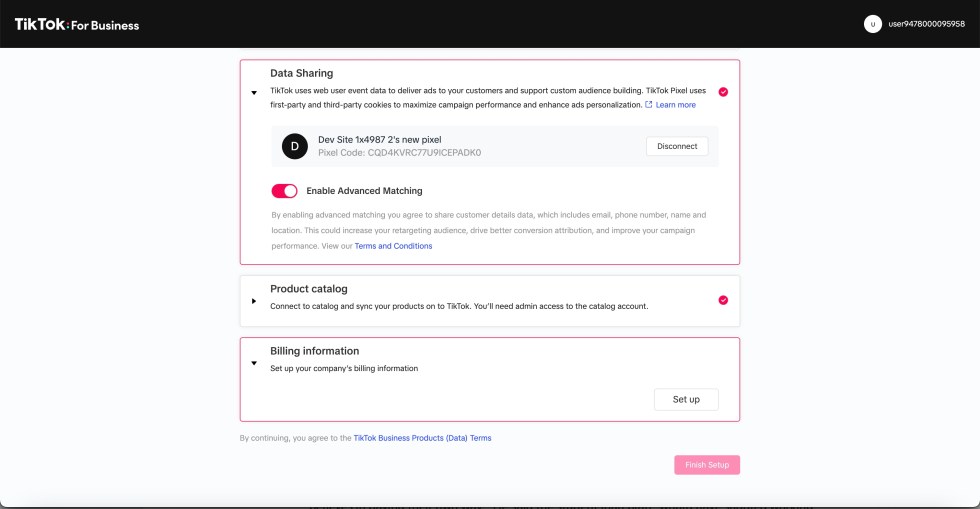The height and width of the screenshot is (509, 980).
Task: Open the Learn more link
Action: [x=676, y=105]
